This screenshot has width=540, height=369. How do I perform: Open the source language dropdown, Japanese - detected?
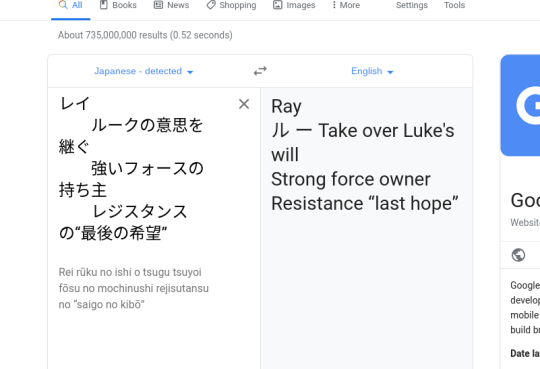click(144, 71)
